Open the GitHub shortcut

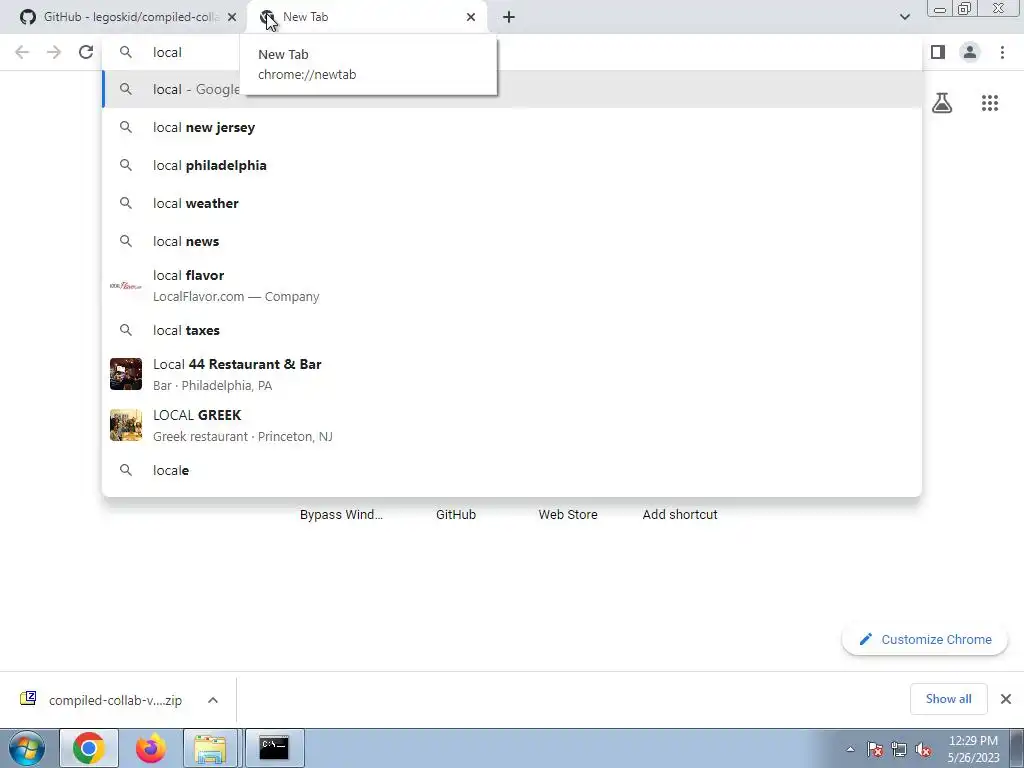[x=456, y=515]
